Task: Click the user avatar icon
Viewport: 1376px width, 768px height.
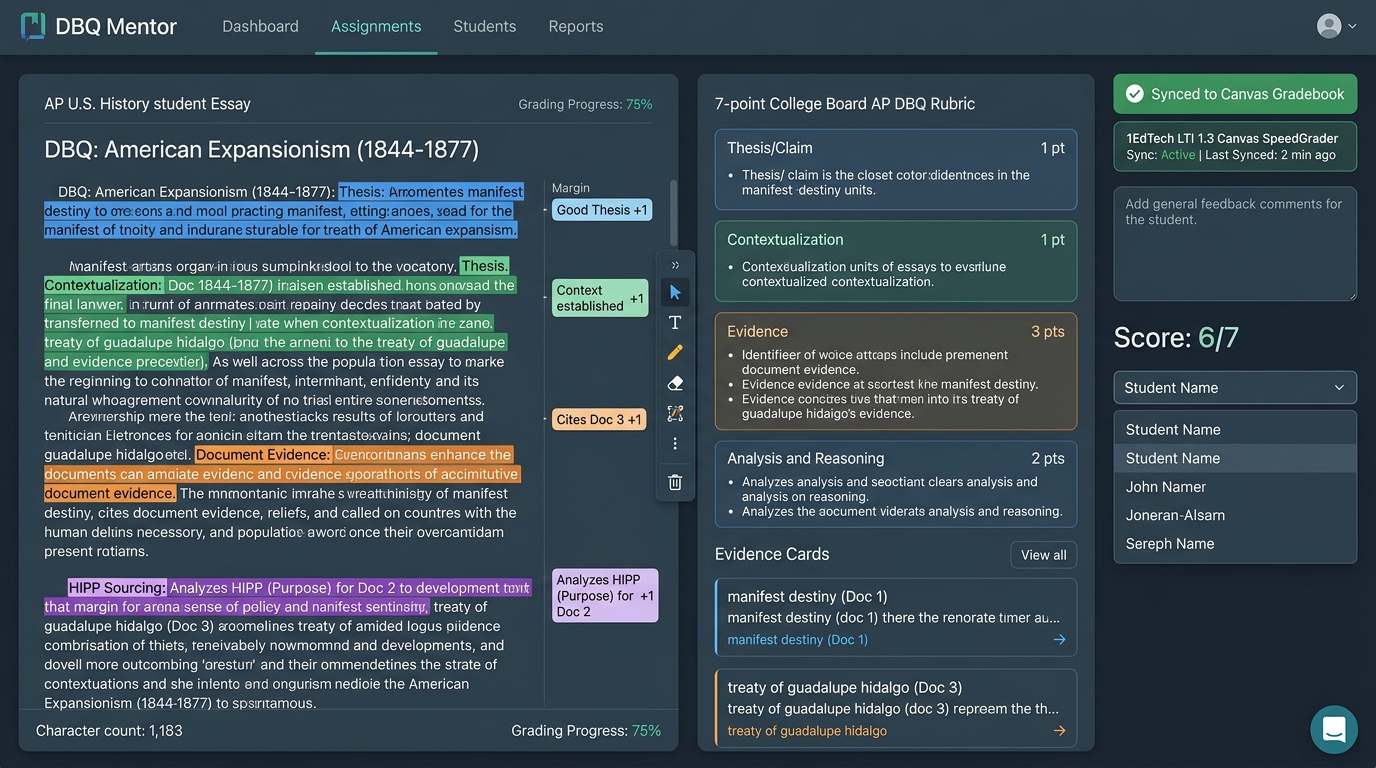Action: (1329, 26)
